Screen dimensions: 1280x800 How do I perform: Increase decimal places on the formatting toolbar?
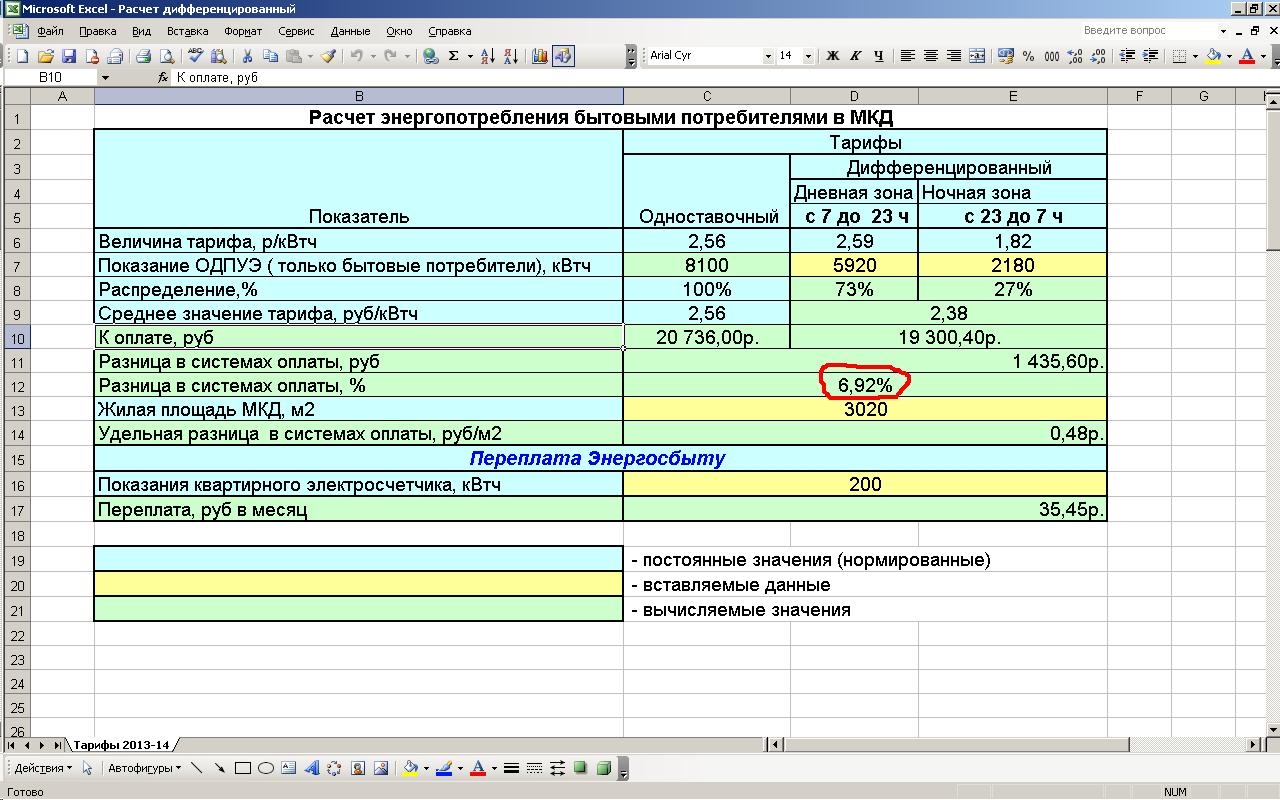point(1075,56)
